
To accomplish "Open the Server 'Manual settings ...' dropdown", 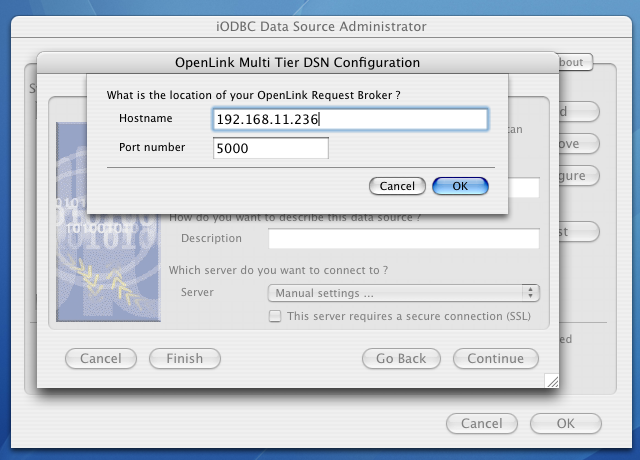I will coord(404,293).
